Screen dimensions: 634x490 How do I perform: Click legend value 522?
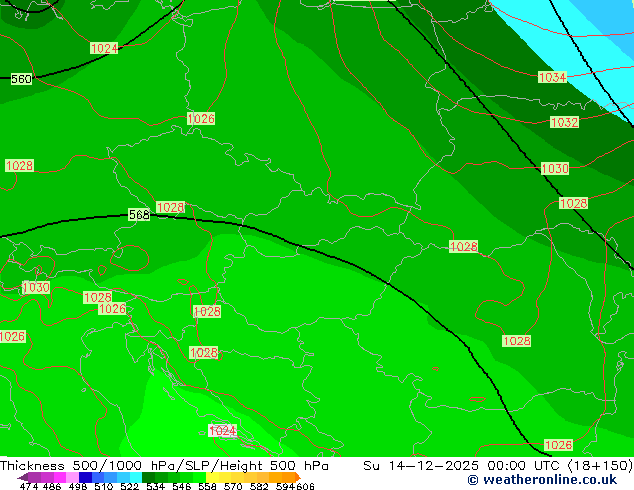point(129,486)
